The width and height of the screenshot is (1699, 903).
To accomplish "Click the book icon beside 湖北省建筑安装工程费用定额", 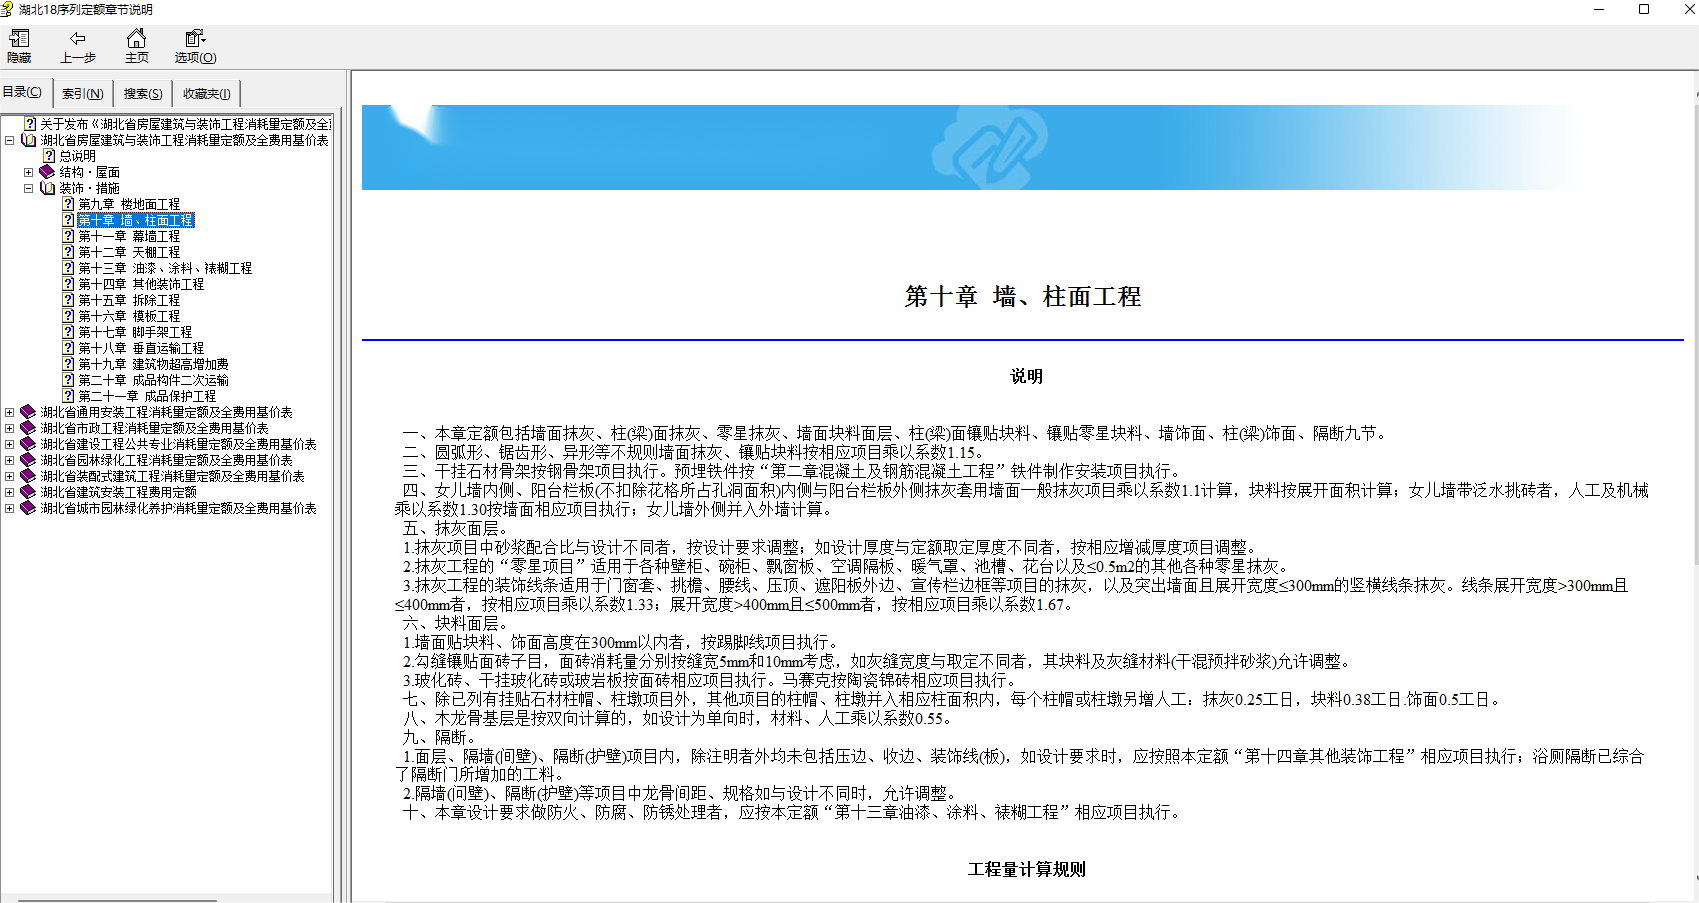I will tap(29, 492).
